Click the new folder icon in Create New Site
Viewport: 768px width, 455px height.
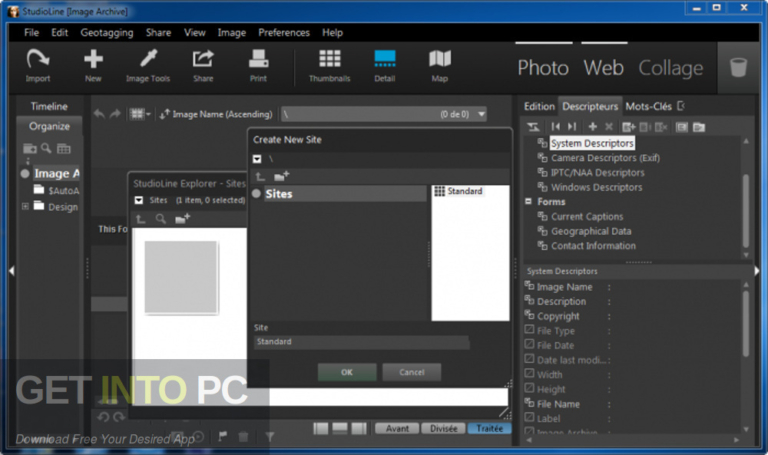coord(282,176)
